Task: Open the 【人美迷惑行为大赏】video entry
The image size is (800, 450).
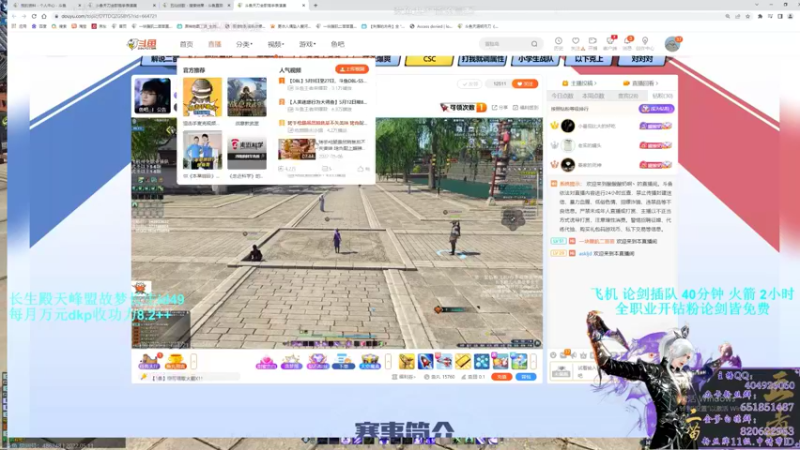Action: point(327,102)
